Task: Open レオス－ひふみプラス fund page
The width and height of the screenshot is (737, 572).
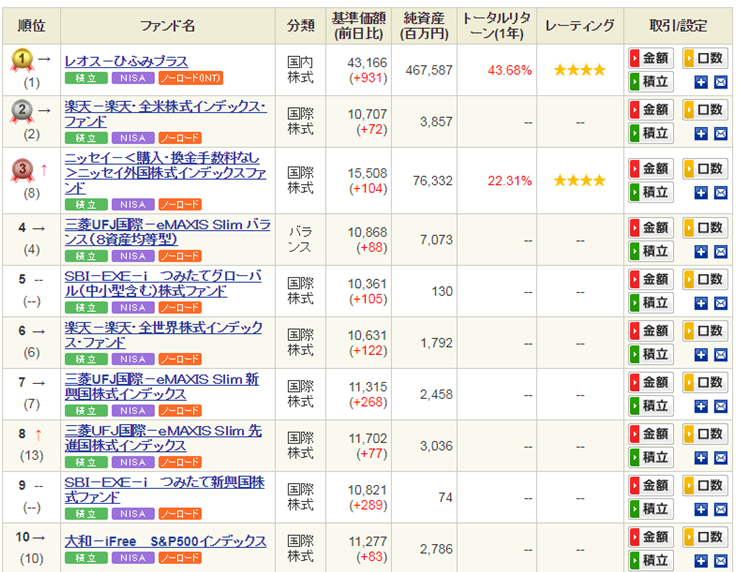Action: [x=126, y=61]
